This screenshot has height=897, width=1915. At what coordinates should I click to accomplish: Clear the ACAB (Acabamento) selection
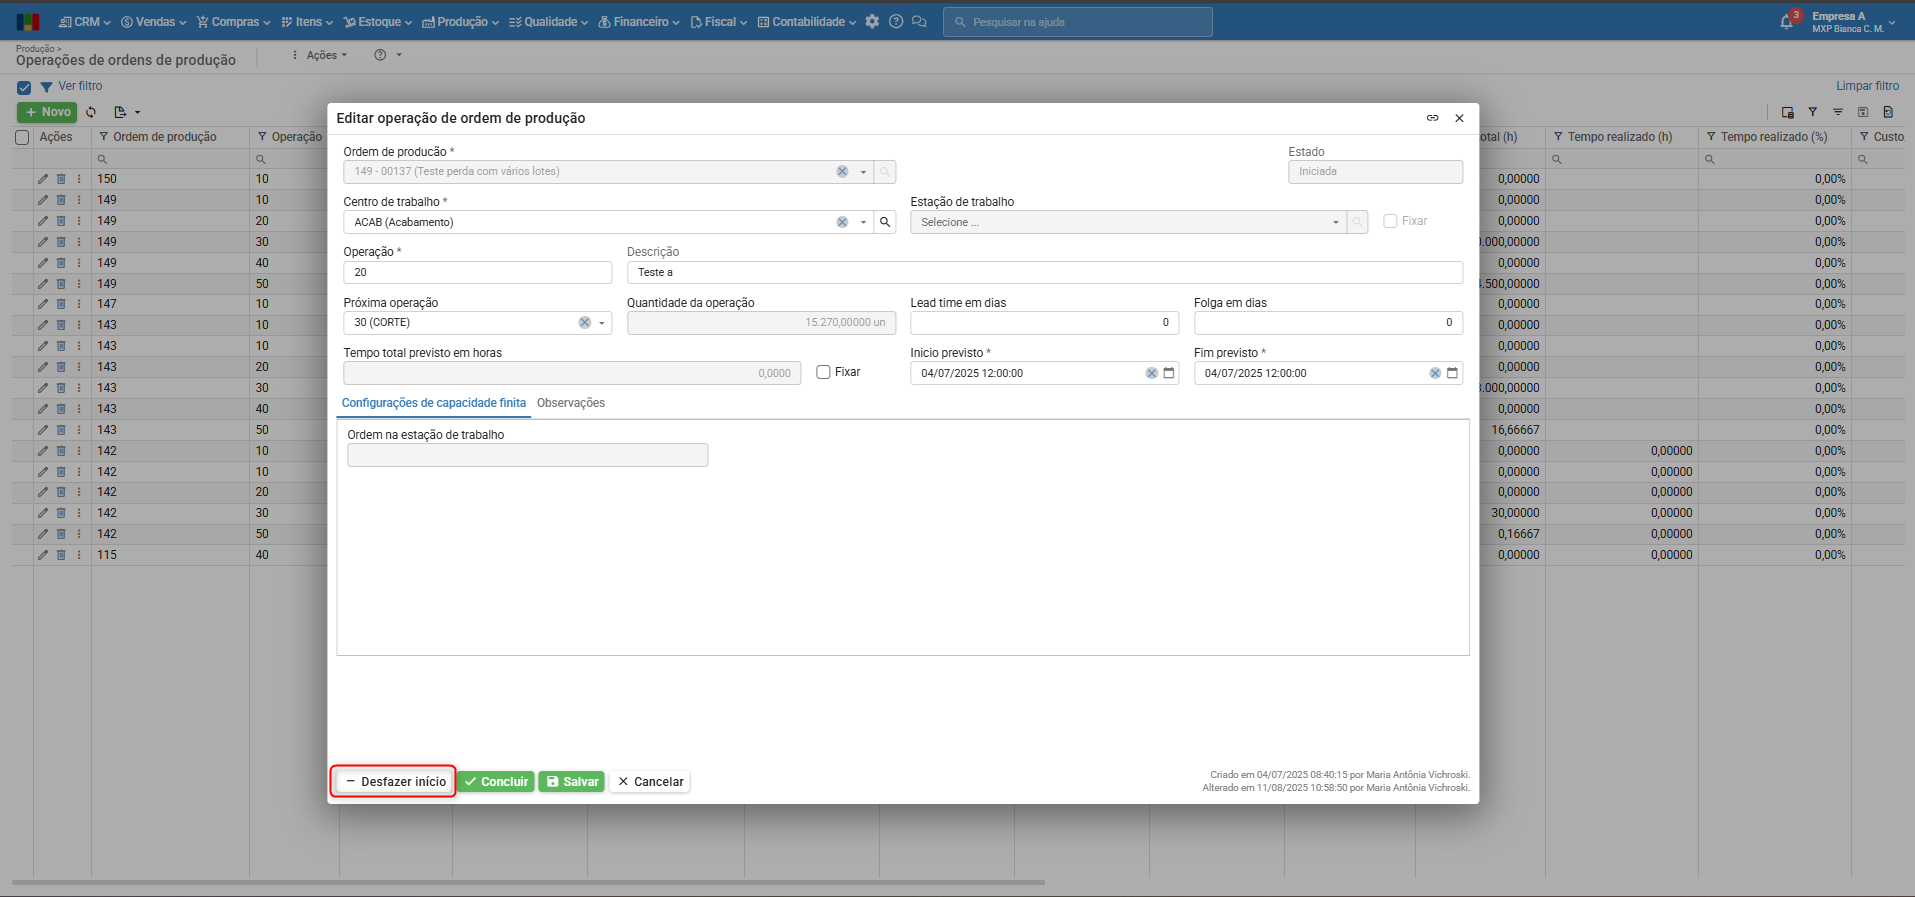(x=842, y=222)
